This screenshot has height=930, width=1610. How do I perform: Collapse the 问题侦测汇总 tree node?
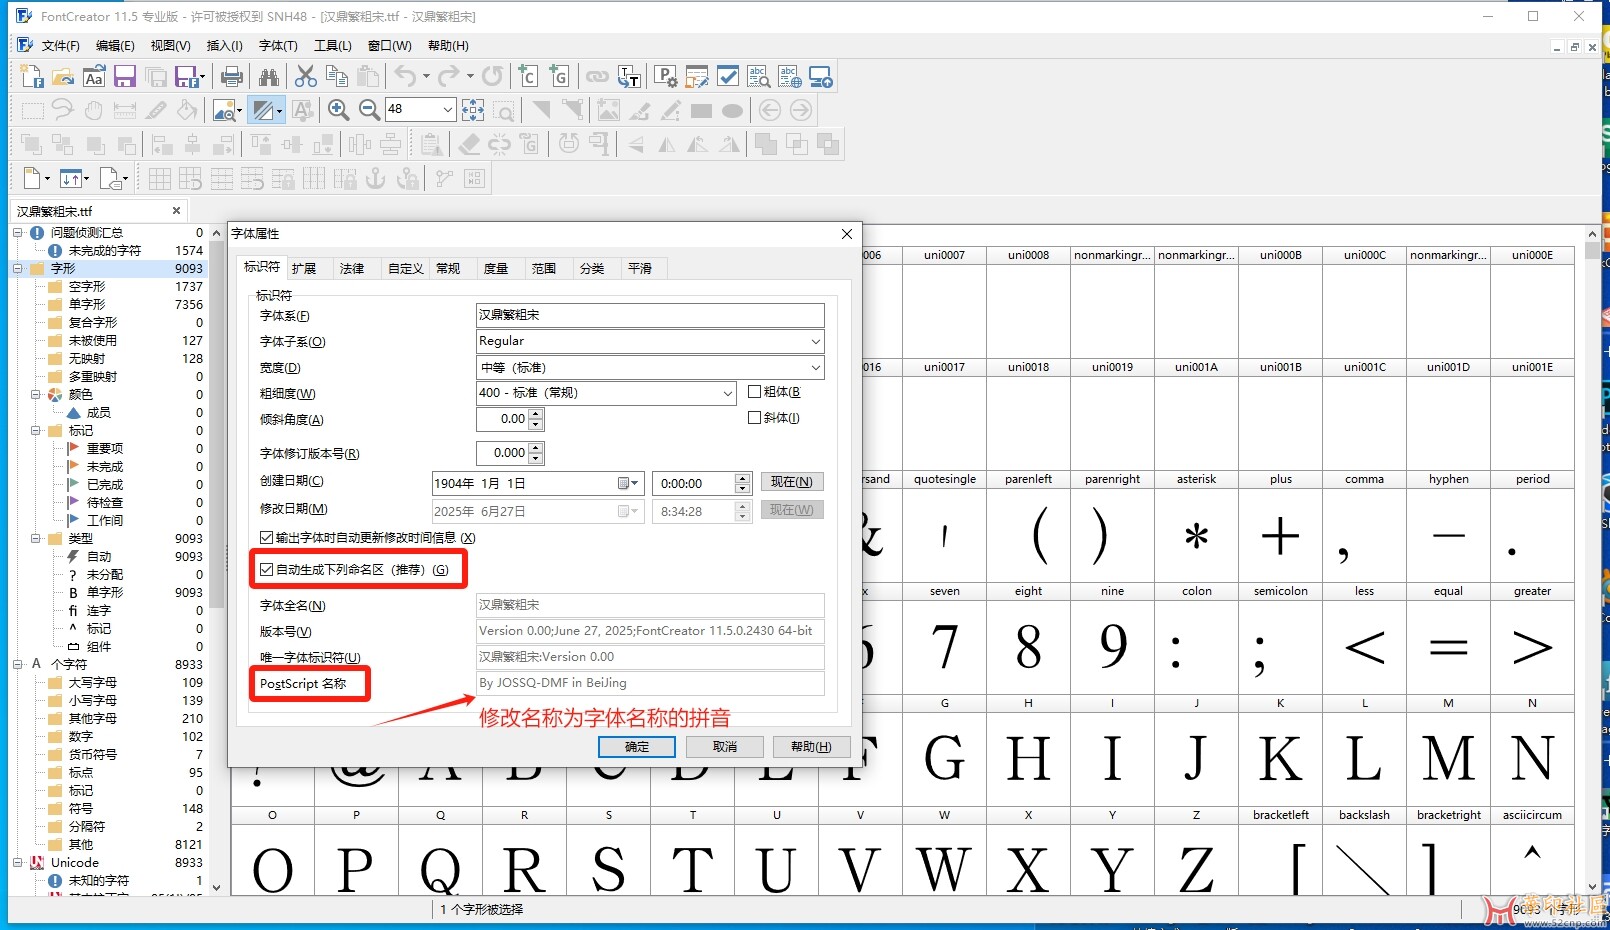click(18, 232)
